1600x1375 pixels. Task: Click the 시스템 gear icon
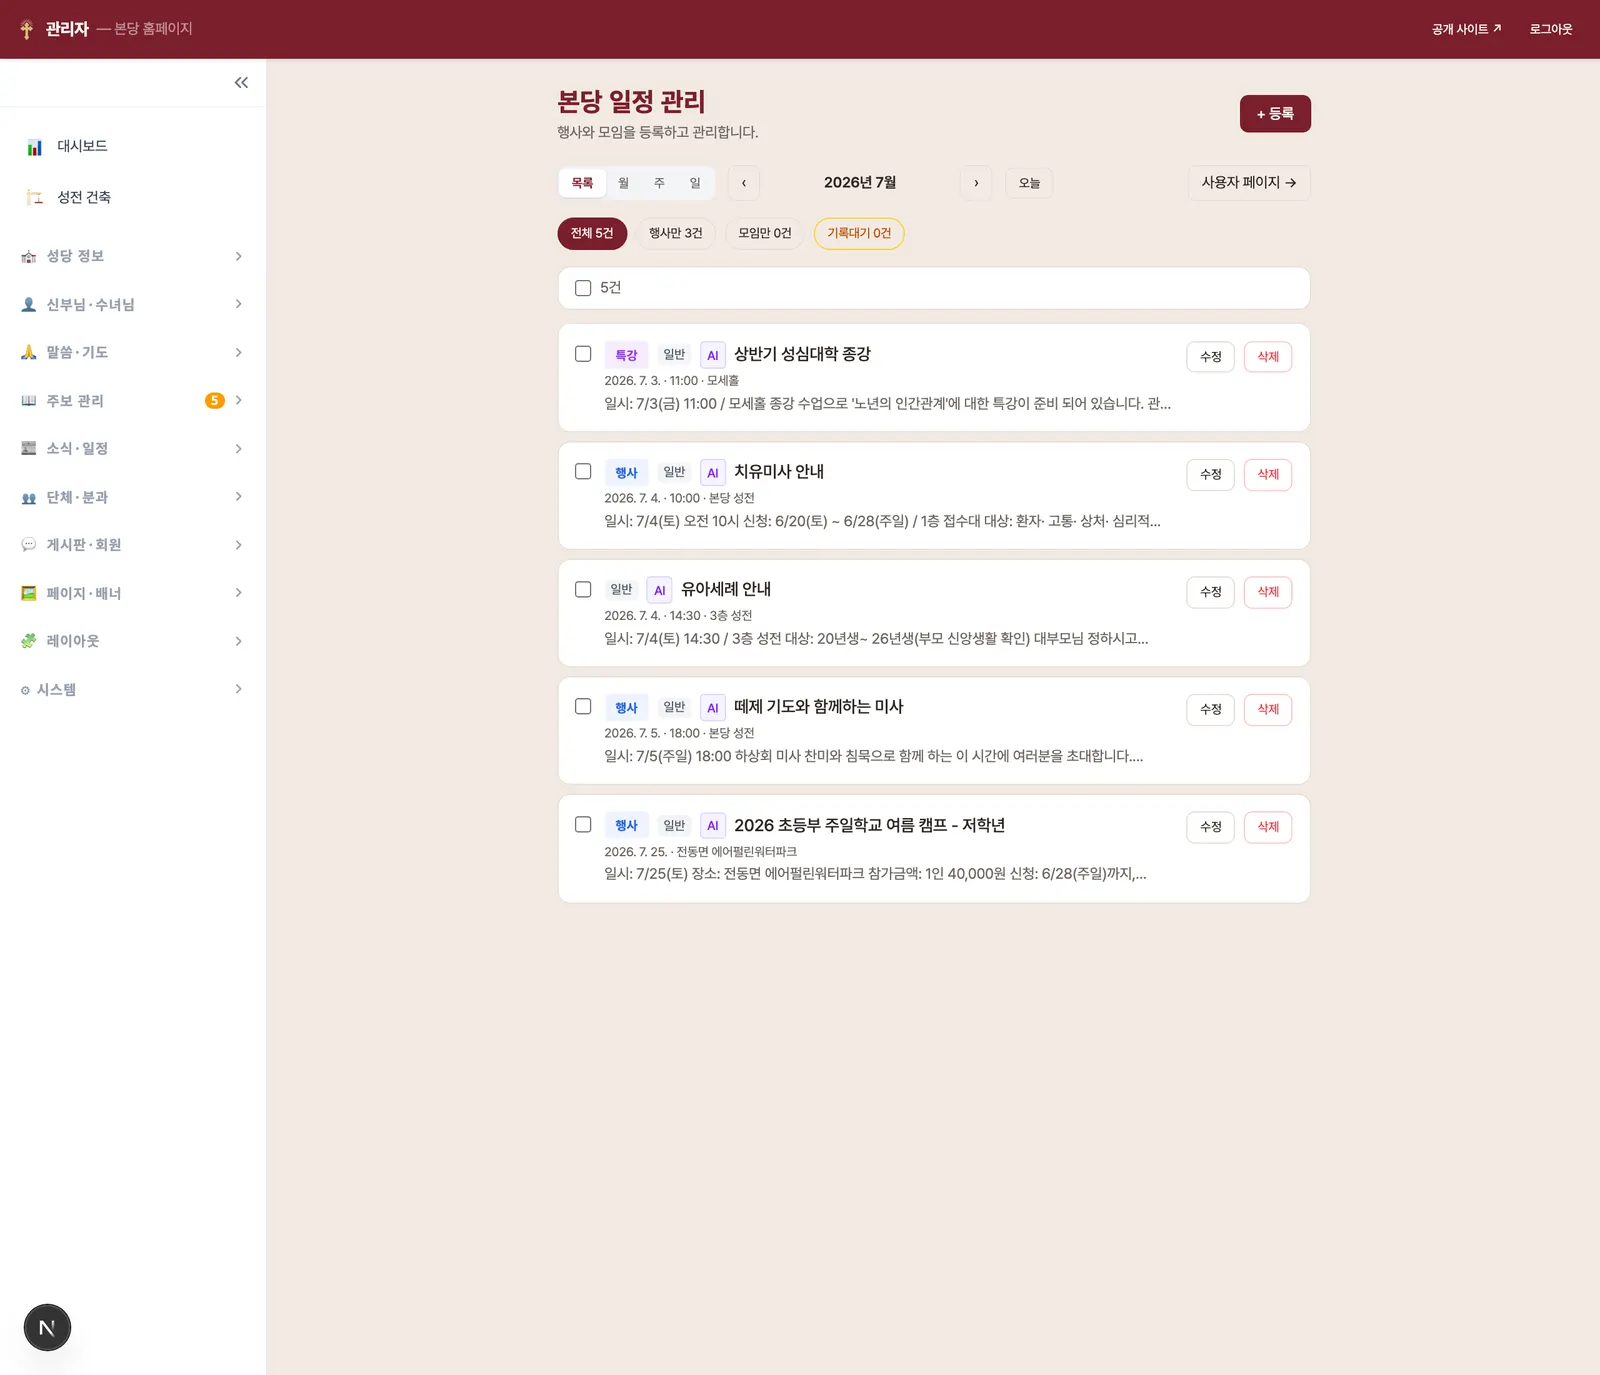[x=25, y=690]
